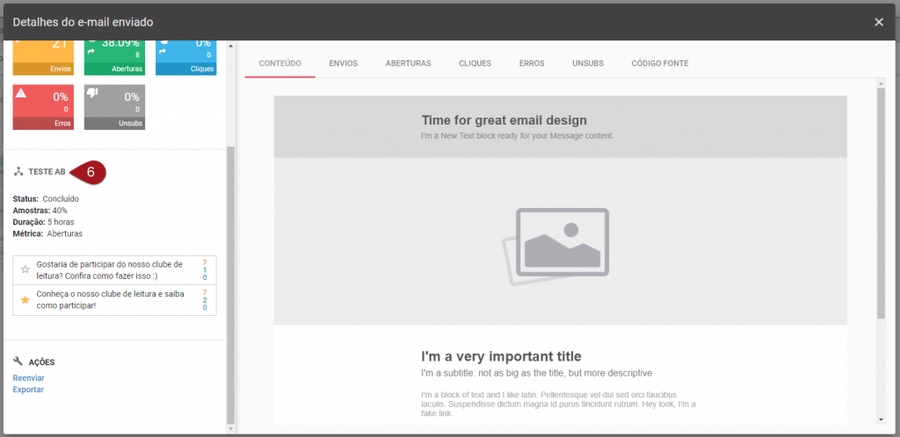Toggle the filled star on winning subject line

pos(25,299)
